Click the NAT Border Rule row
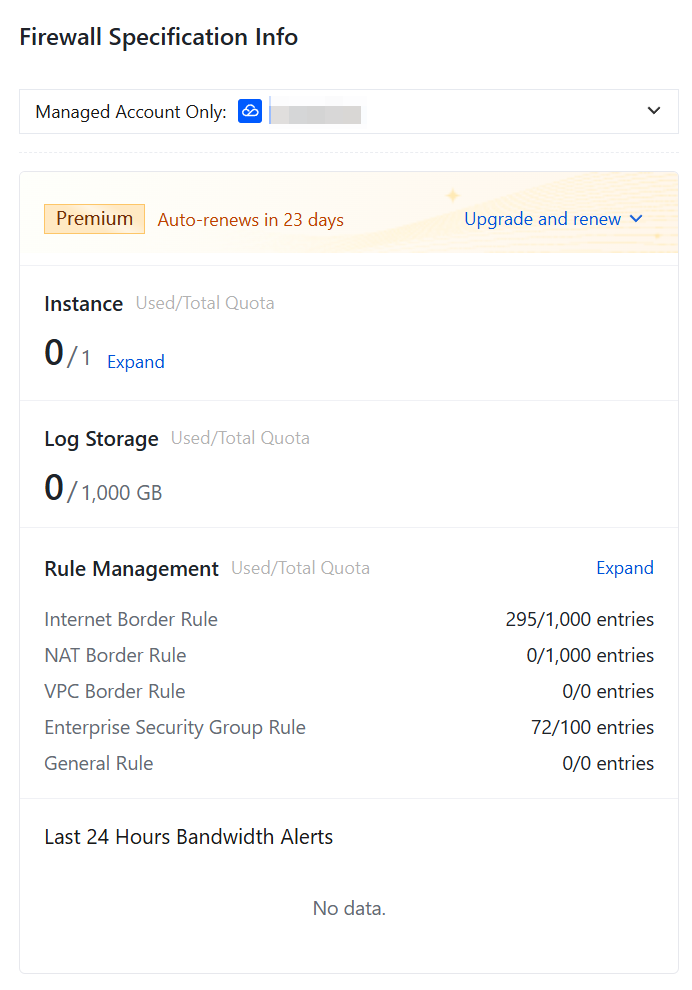The height and width of the screenshot is (990, 692). click(349, 655)
